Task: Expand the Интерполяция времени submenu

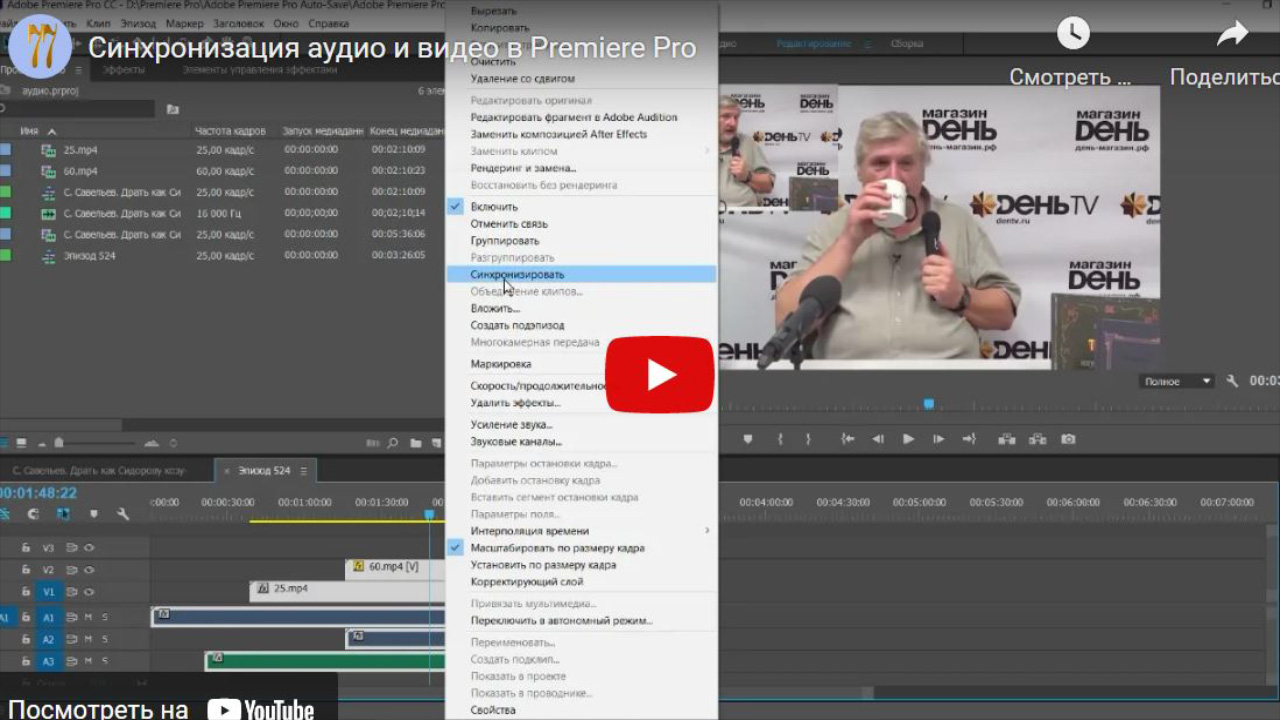Action: (580, 531)
